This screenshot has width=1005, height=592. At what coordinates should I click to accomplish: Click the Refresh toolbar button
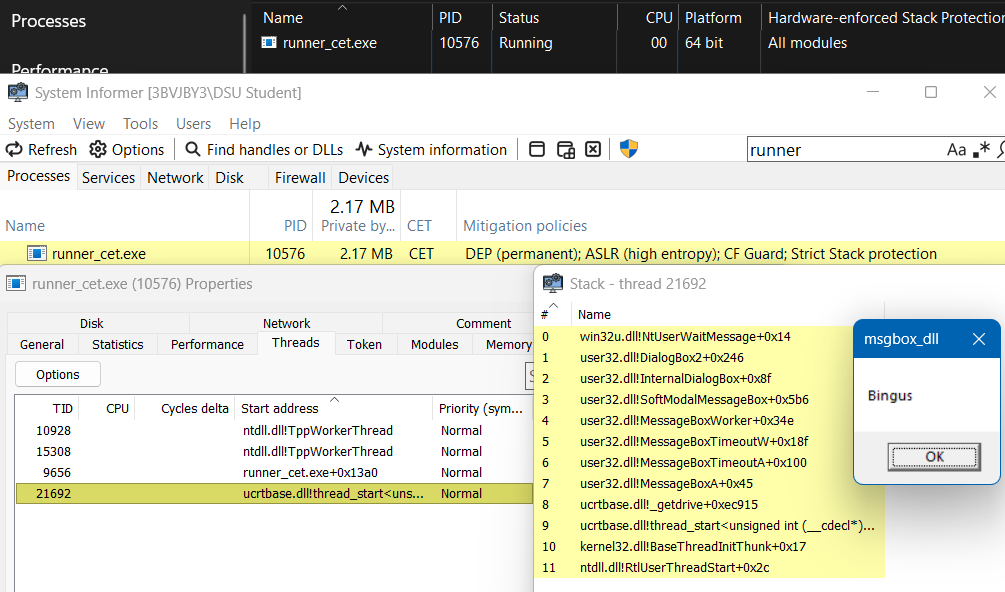point(42,149)
